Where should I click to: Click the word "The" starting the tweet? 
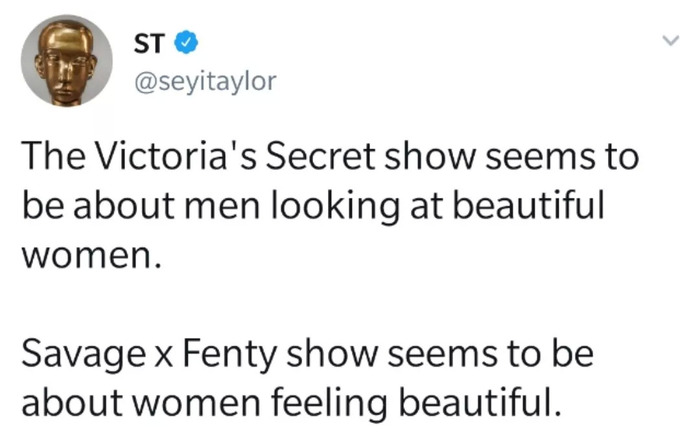[x=53, y=157]
